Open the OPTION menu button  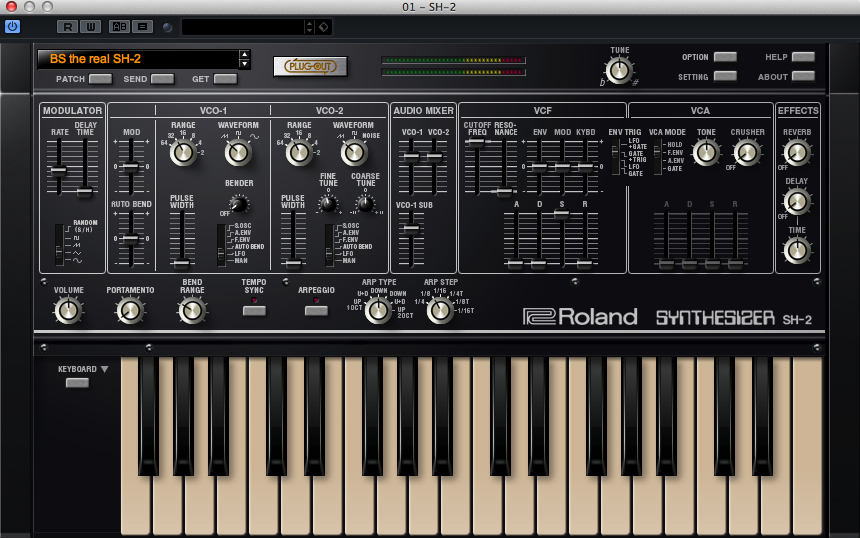pos(725,56)
